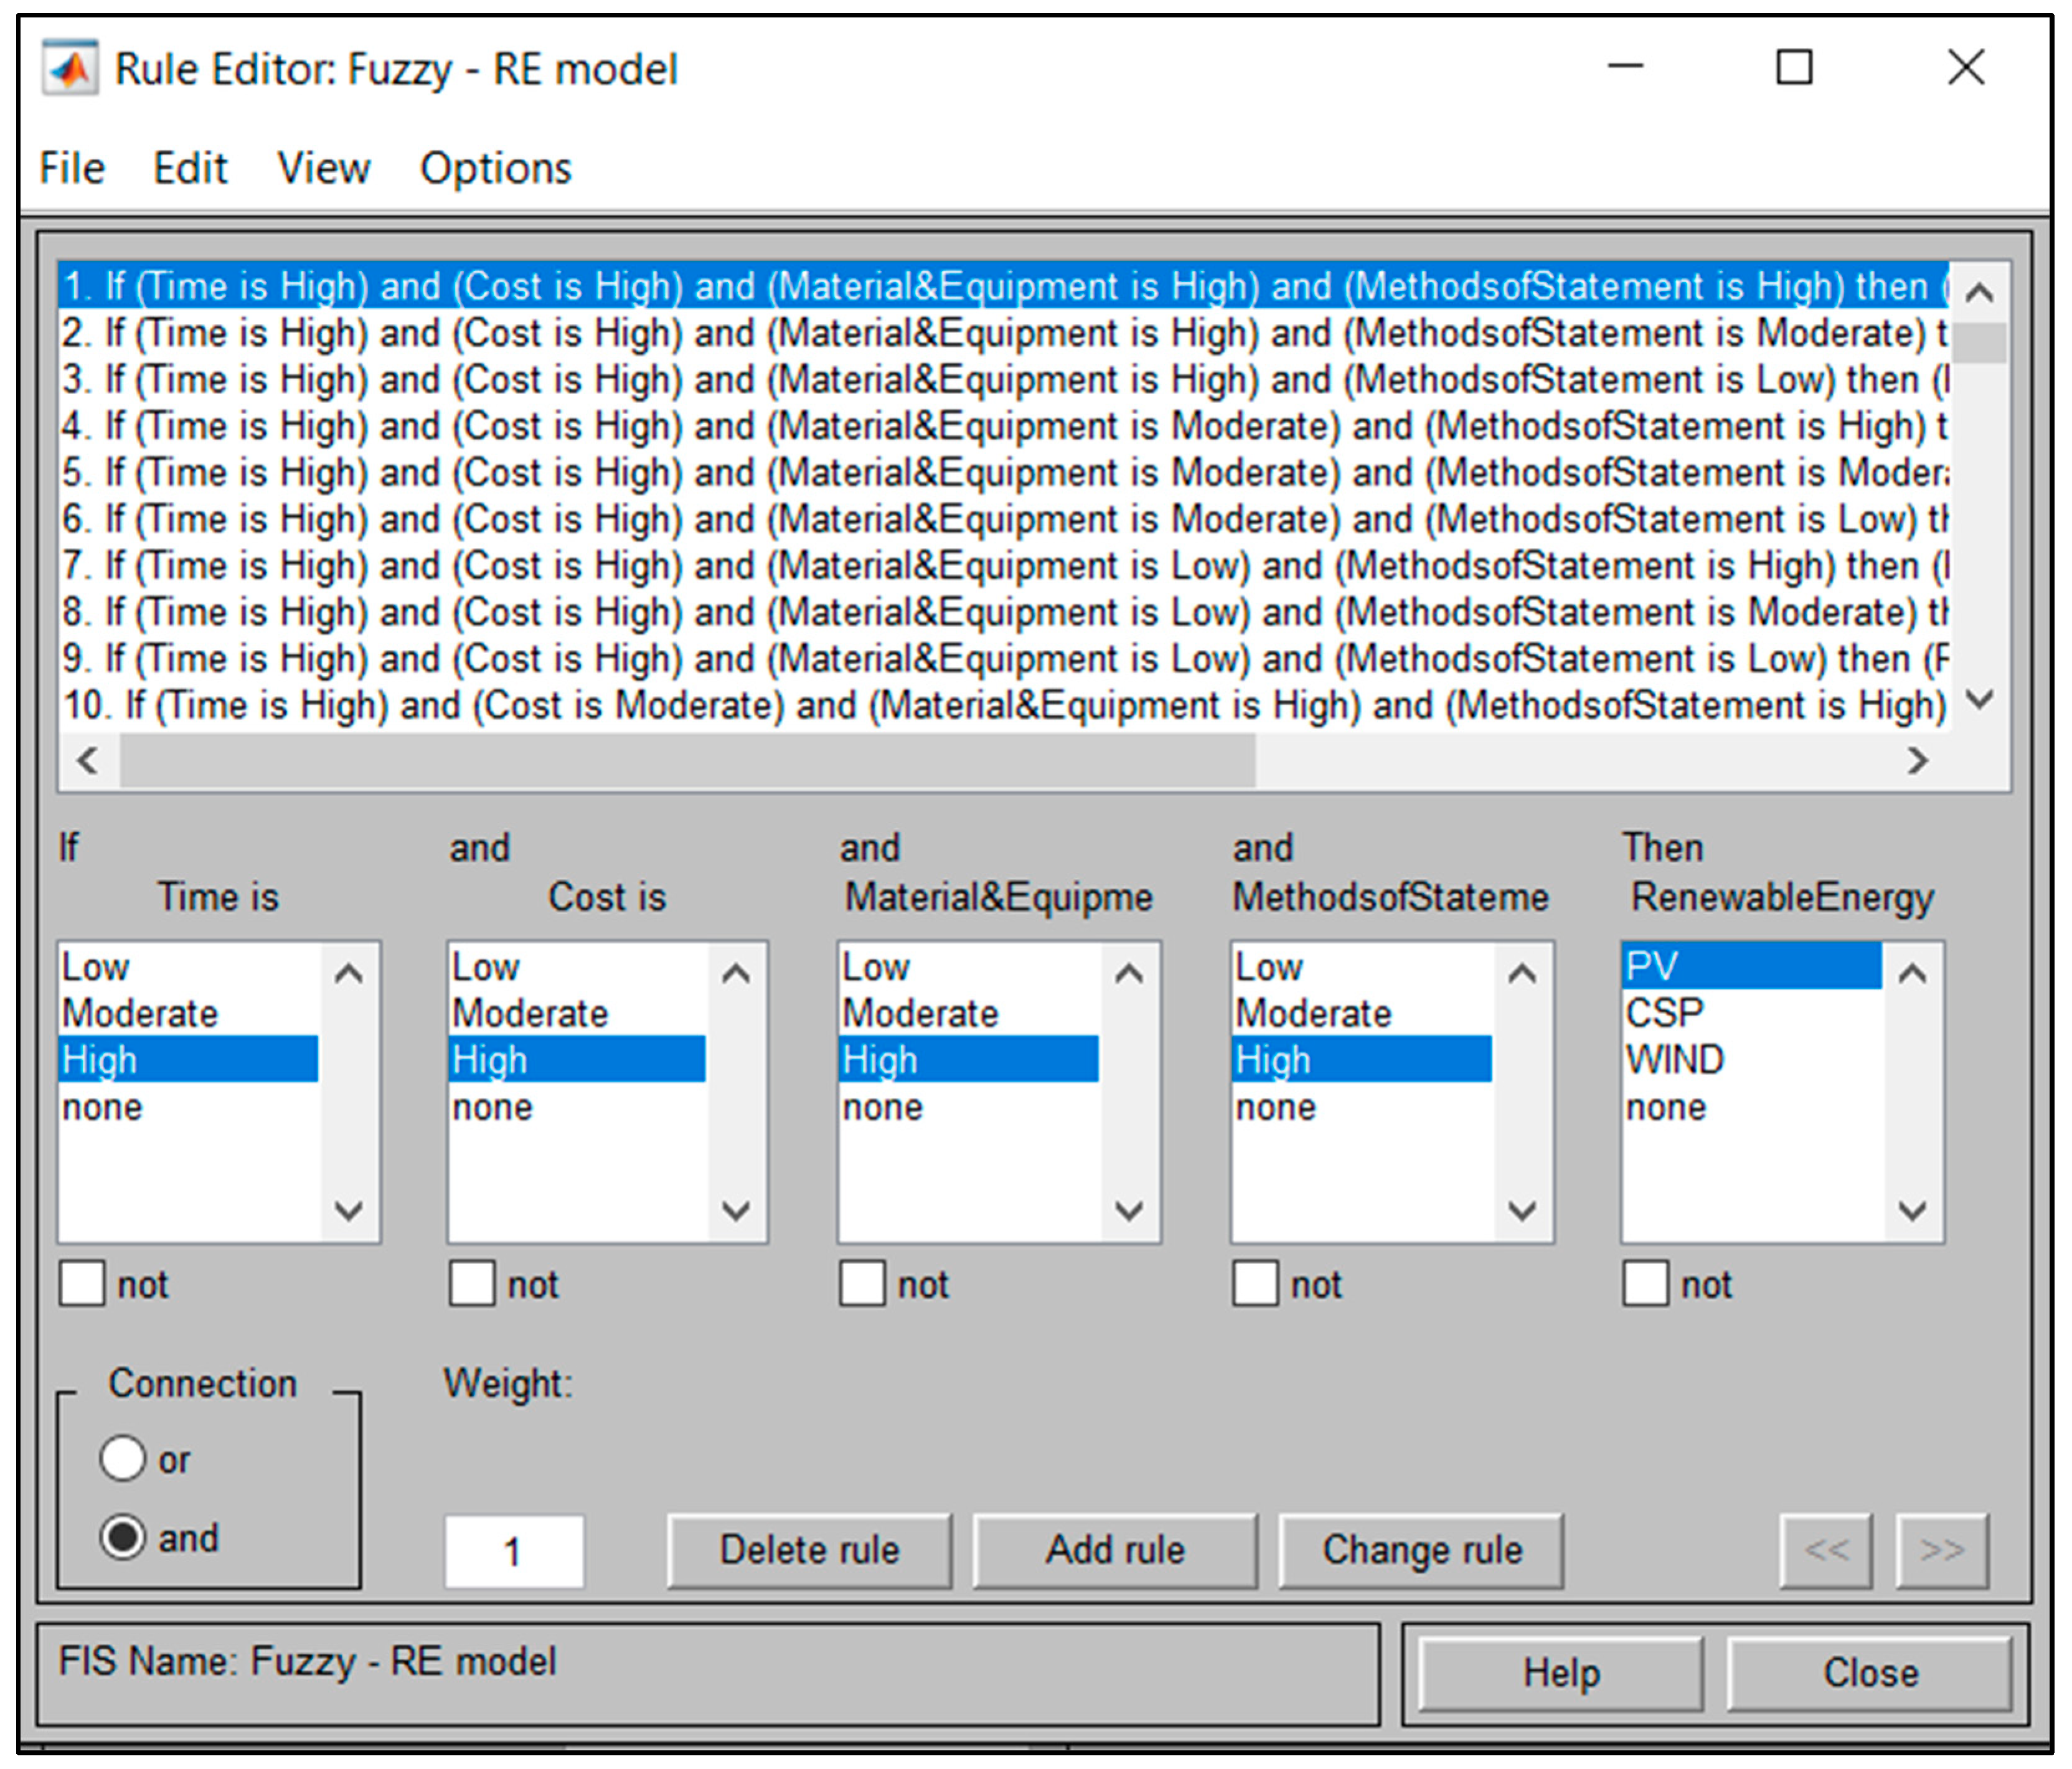
Task: Click the Weight input field
Action: [514, 1551]
